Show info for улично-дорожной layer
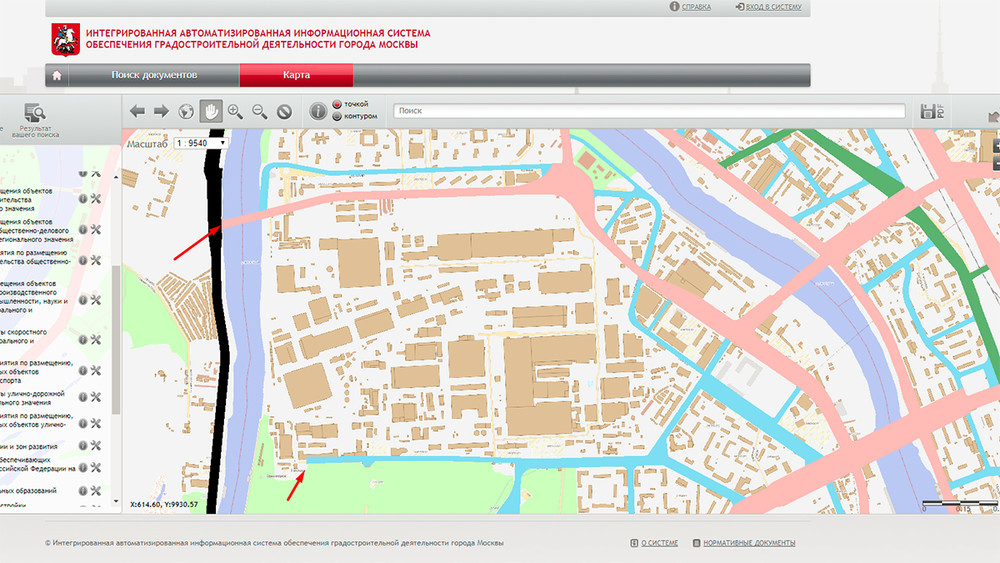The height and width of the screenshot is (563, 1000). pyautogui.click(x=83, y=397)
